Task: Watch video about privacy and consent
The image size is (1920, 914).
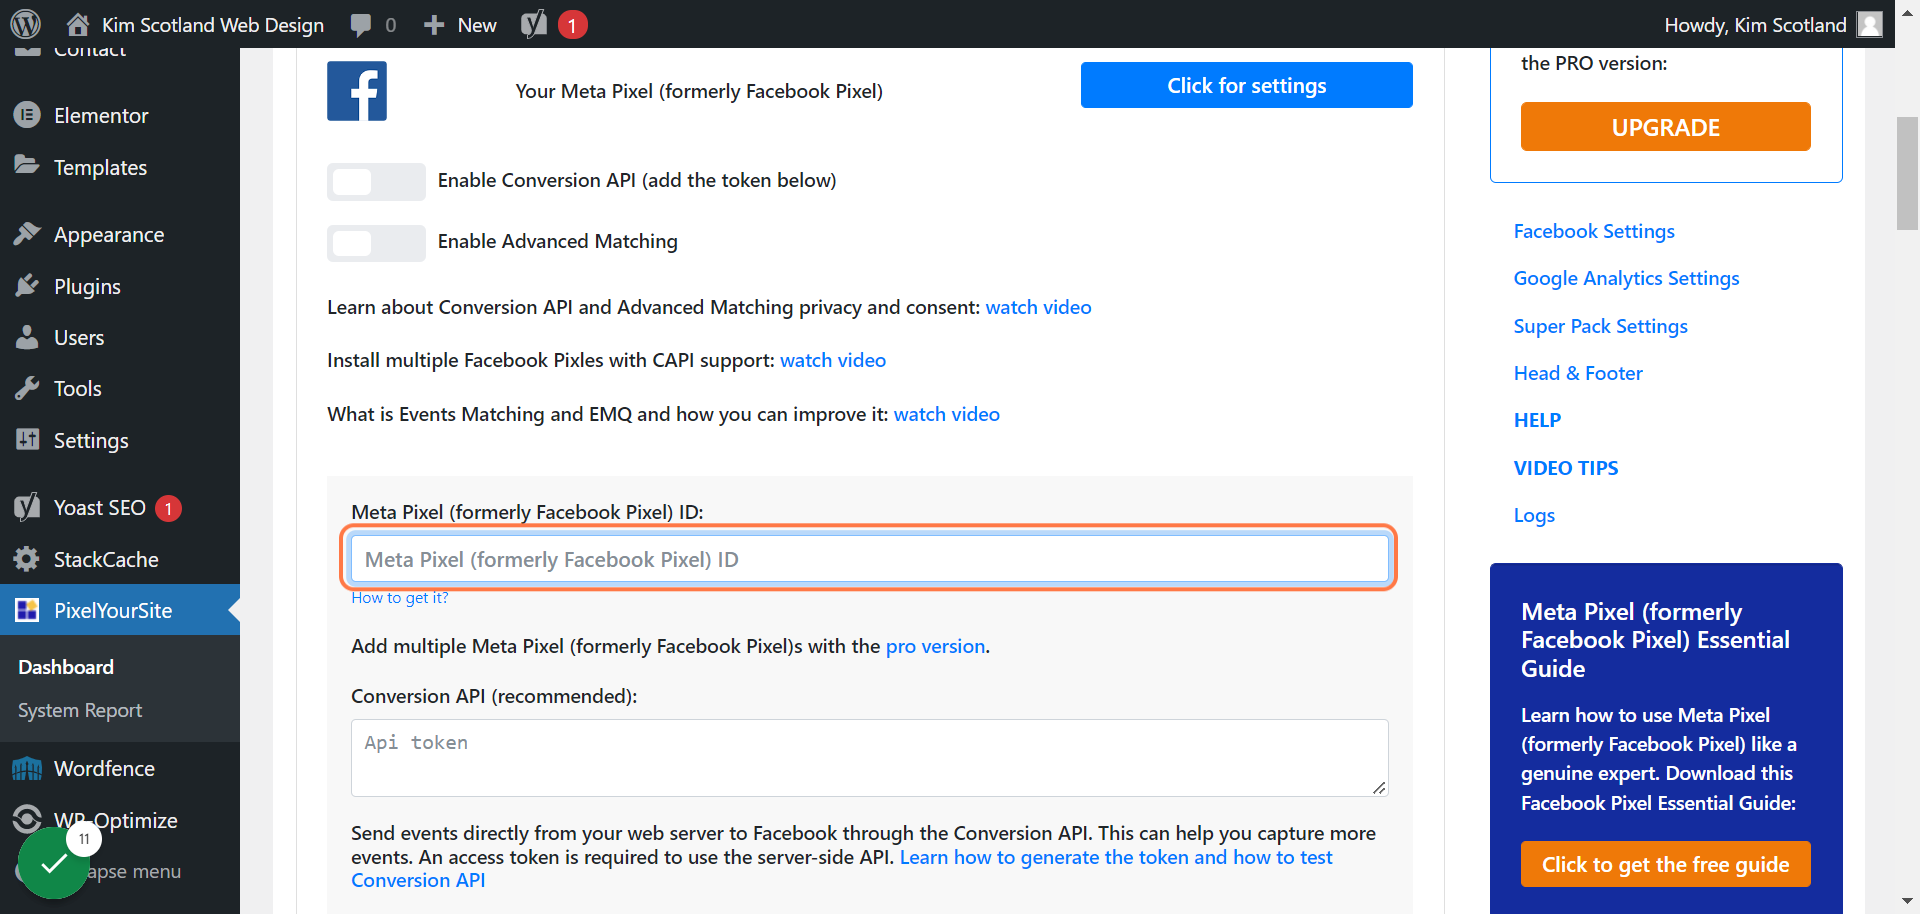Action: pyautogui.click(x=1038, y=307)
